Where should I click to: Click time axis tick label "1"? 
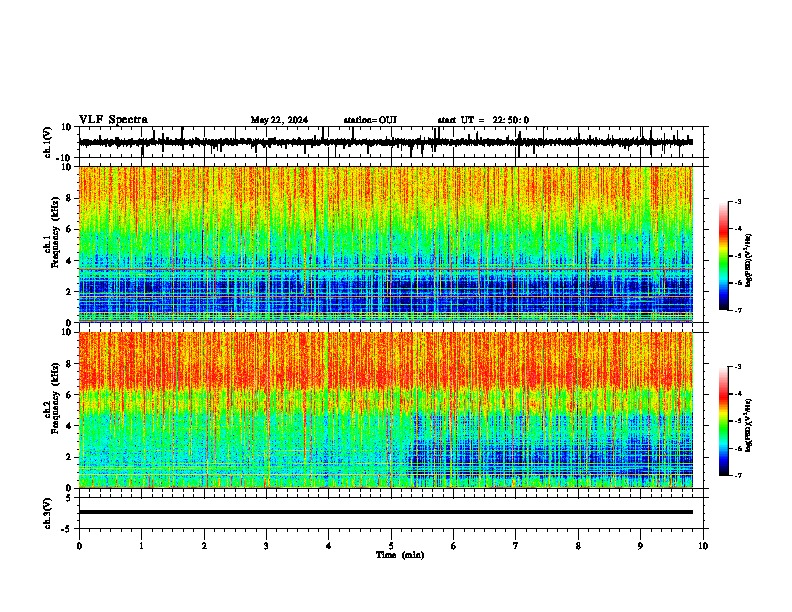click(x=141, y=546)
